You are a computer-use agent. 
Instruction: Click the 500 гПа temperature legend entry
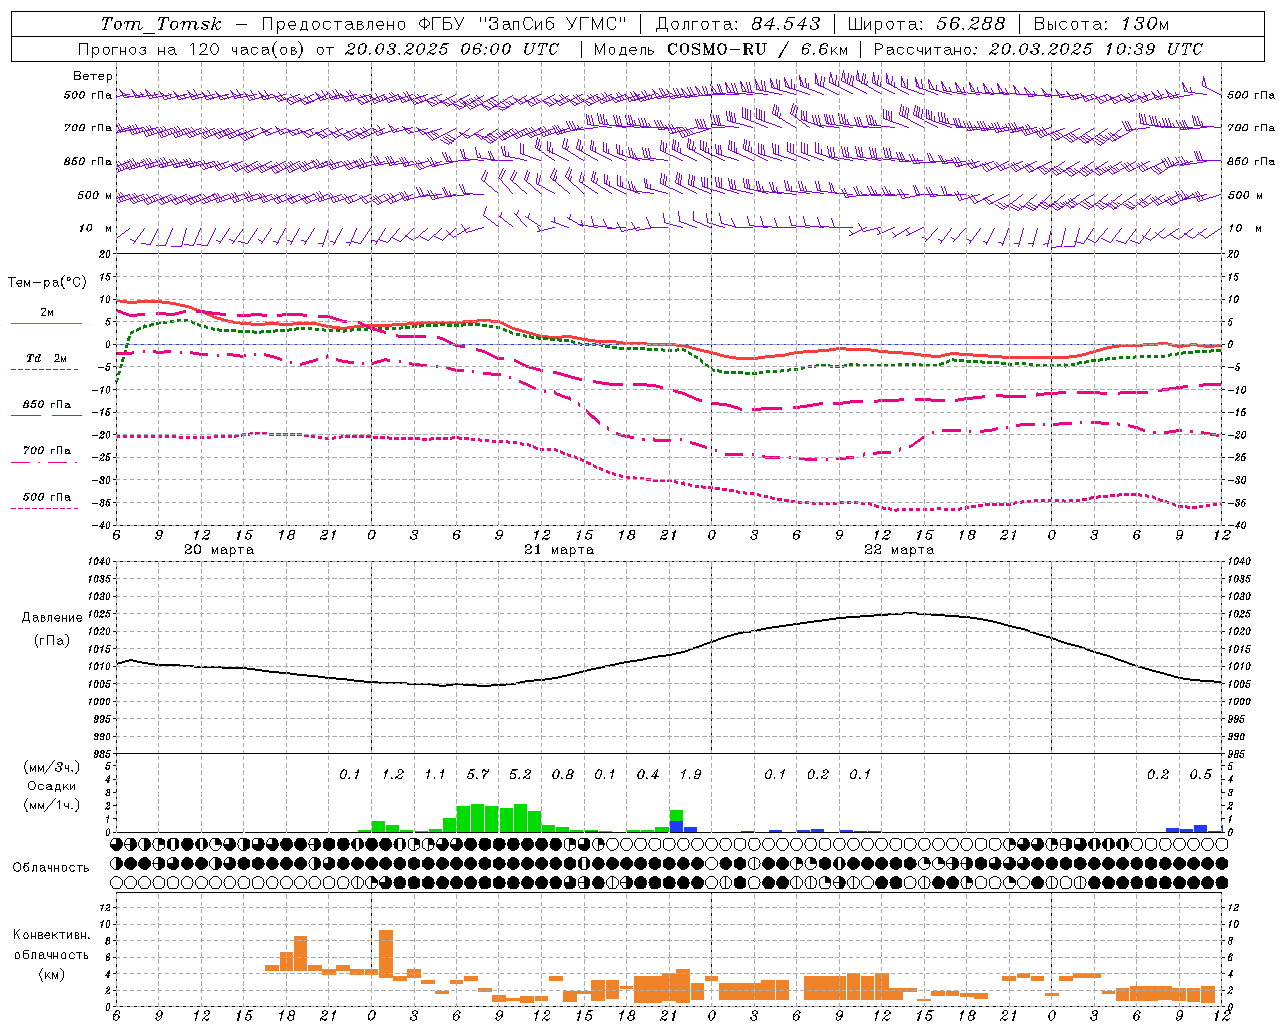tap(47, 497)
